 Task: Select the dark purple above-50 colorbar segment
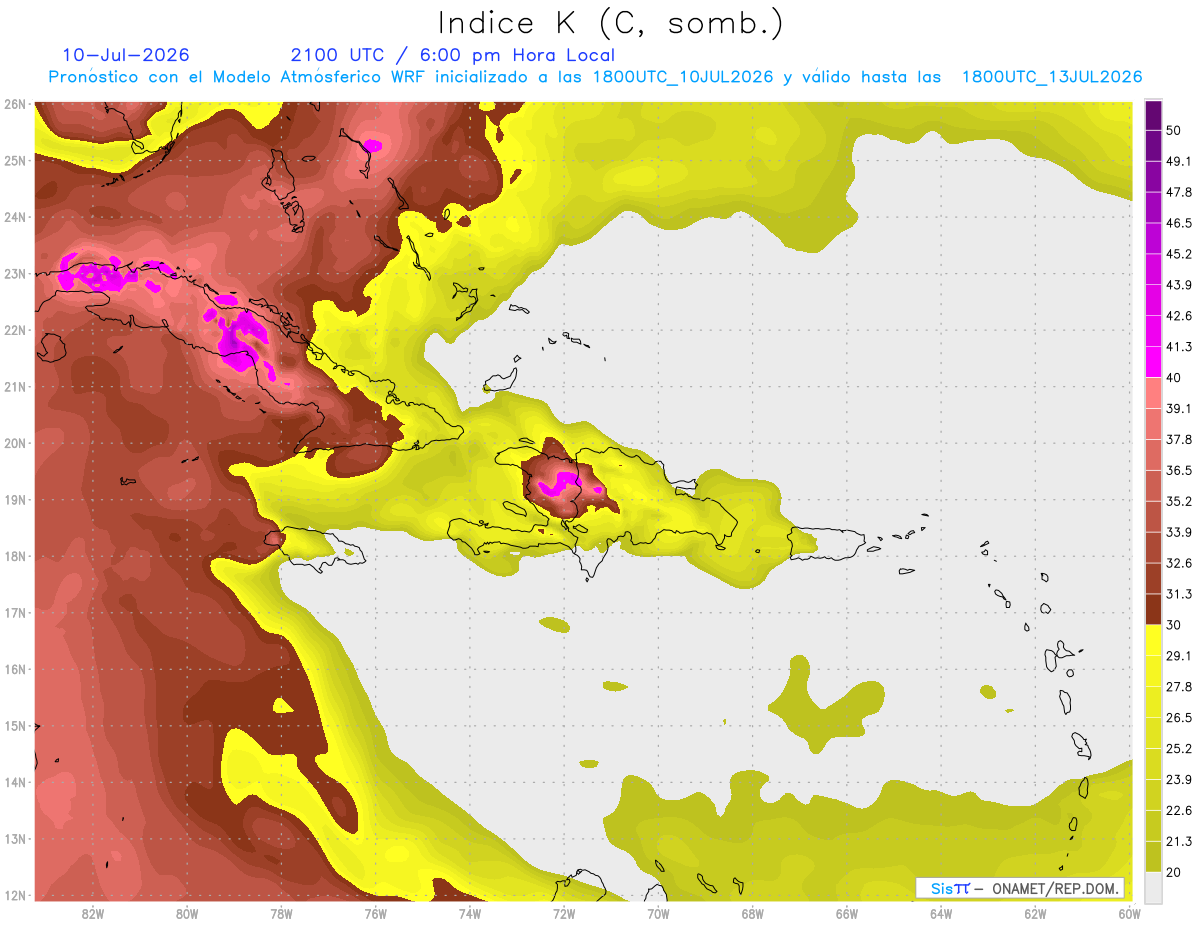(1153, 115)
